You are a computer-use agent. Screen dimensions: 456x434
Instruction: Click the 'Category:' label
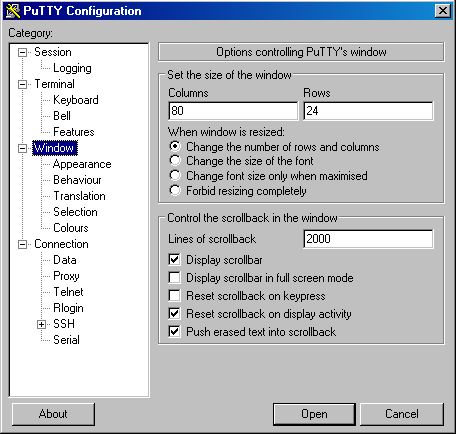coord(31,33)
